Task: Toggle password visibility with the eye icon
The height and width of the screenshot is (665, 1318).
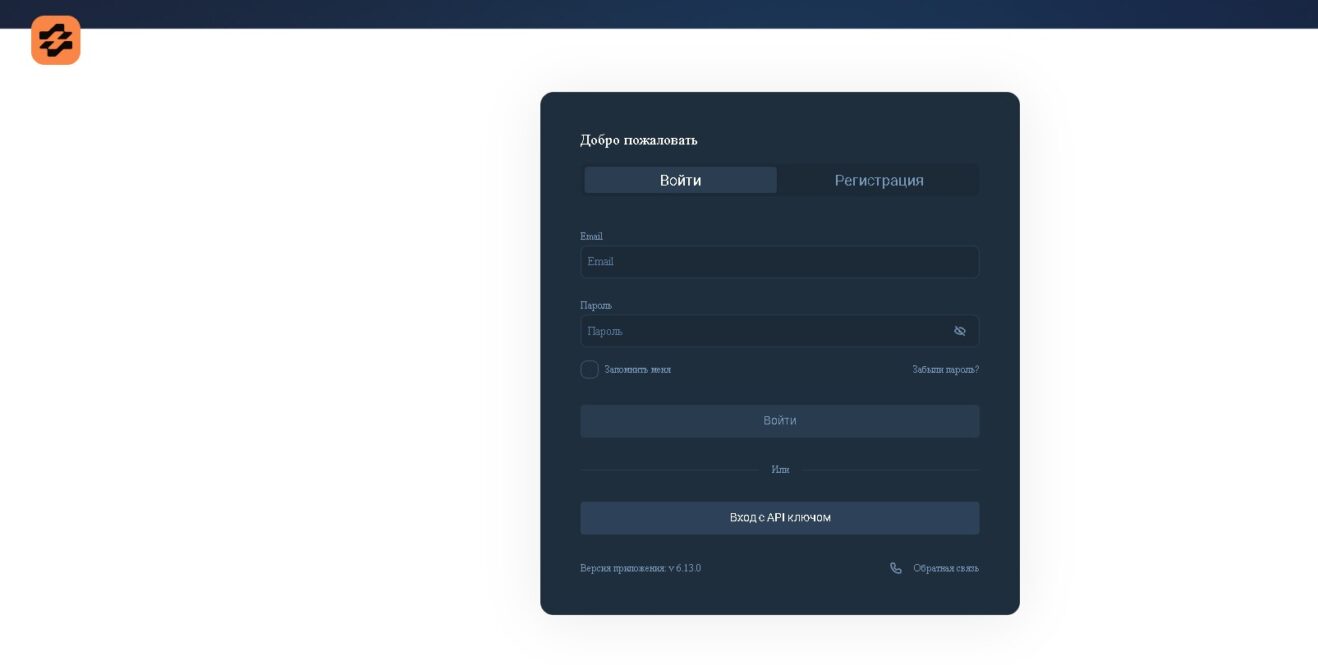Action: pyautogui.click(x=959, y=331)
